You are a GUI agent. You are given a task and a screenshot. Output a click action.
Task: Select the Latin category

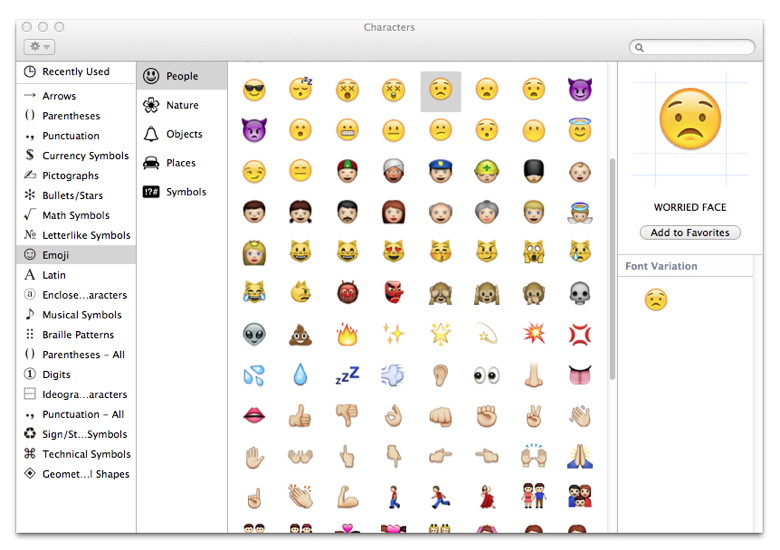pyautogui.click(x=76, y=275)
